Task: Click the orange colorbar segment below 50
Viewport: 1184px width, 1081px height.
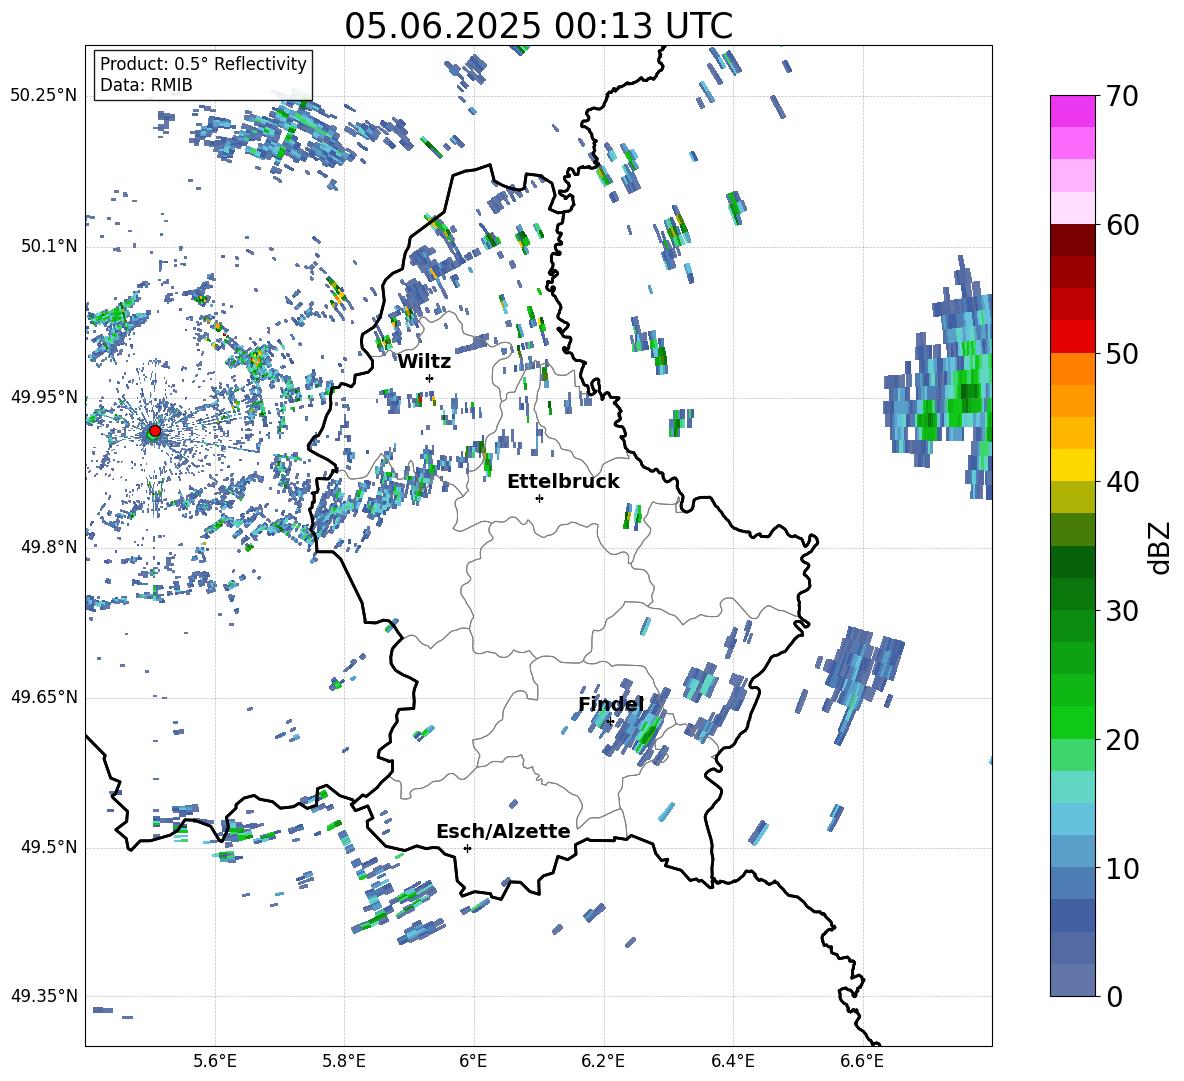Action: [x=1072, y=369]
